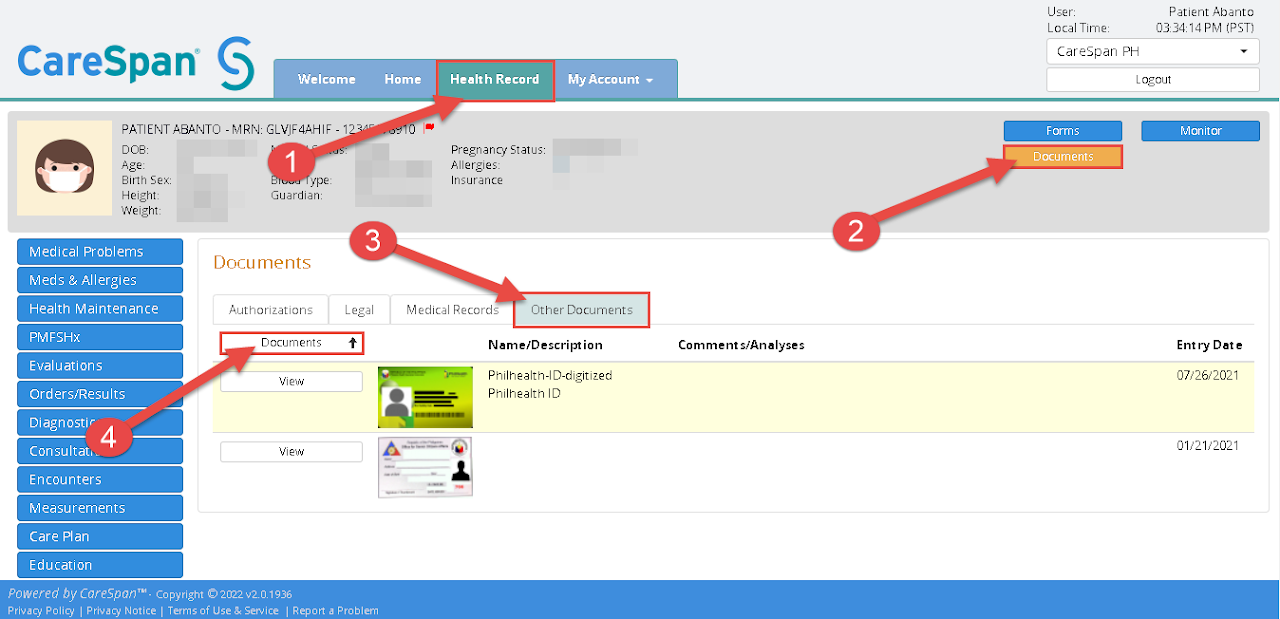Open Care Plan section
The height and width of the screenshot is (619, 1280).
point(100,536)
